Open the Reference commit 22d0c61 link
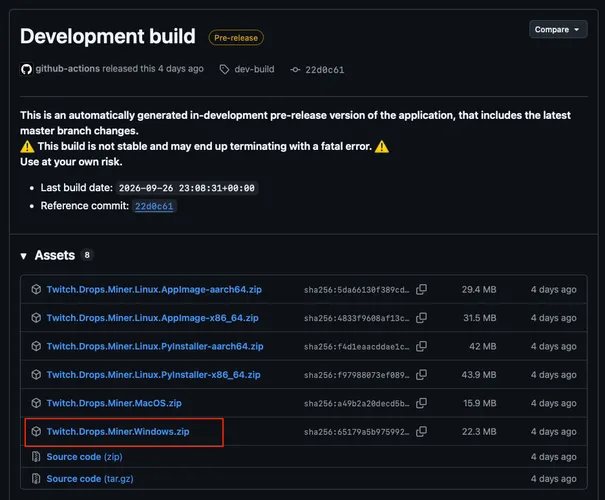This screenshot has width=605, height=500. (154, 206)
